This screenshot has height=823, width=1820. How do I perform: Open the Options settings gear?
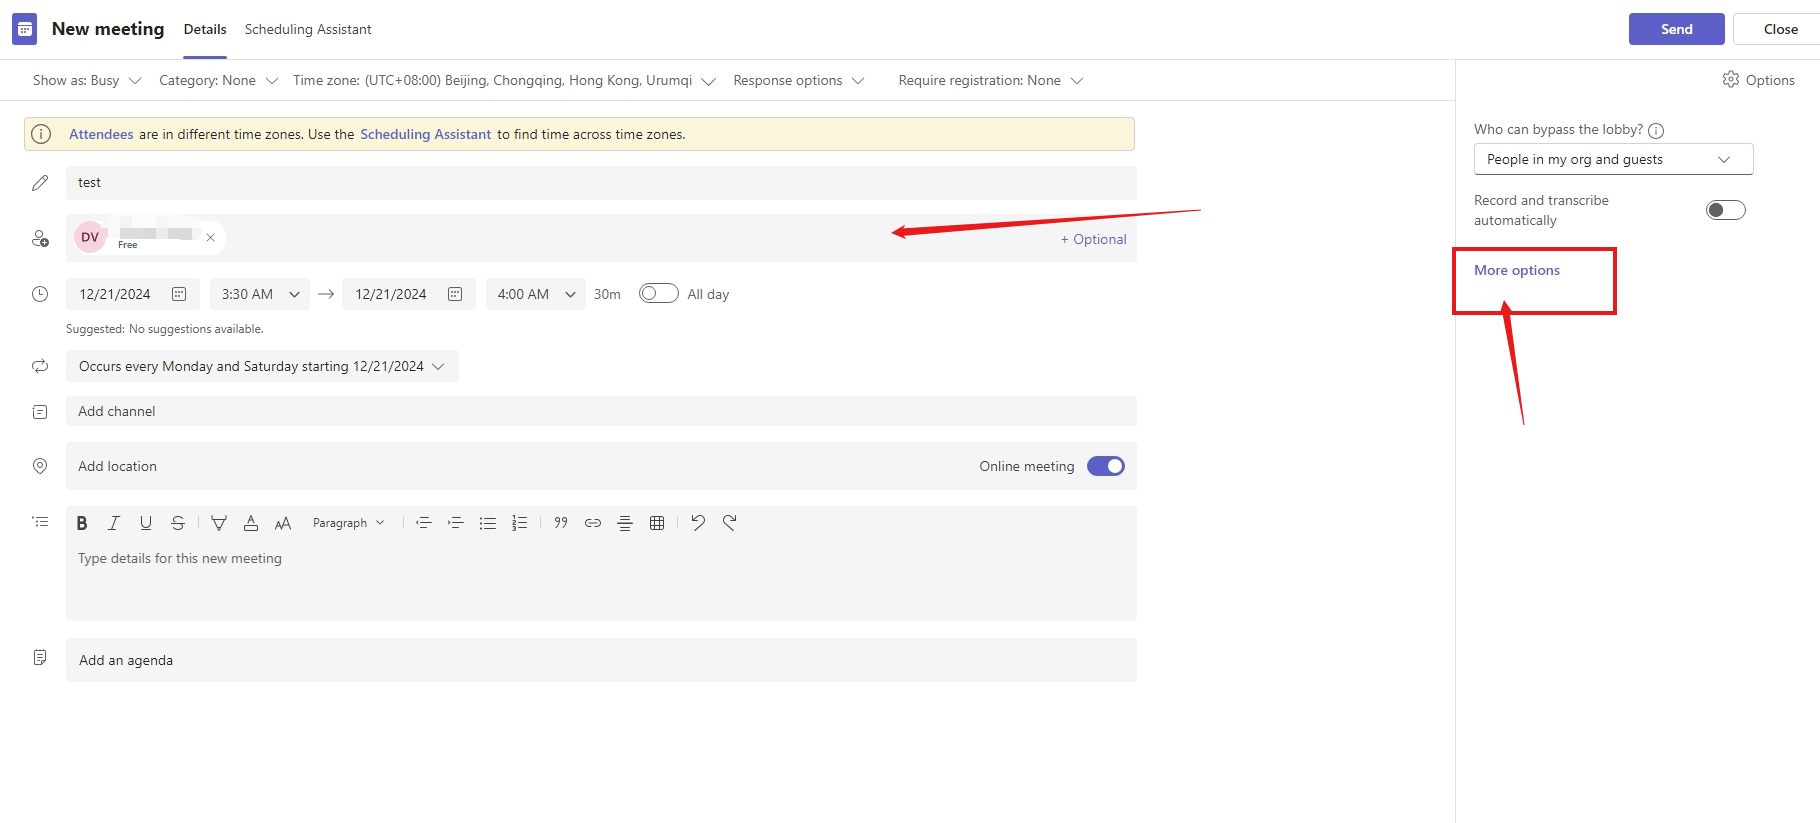[1758, 80]
